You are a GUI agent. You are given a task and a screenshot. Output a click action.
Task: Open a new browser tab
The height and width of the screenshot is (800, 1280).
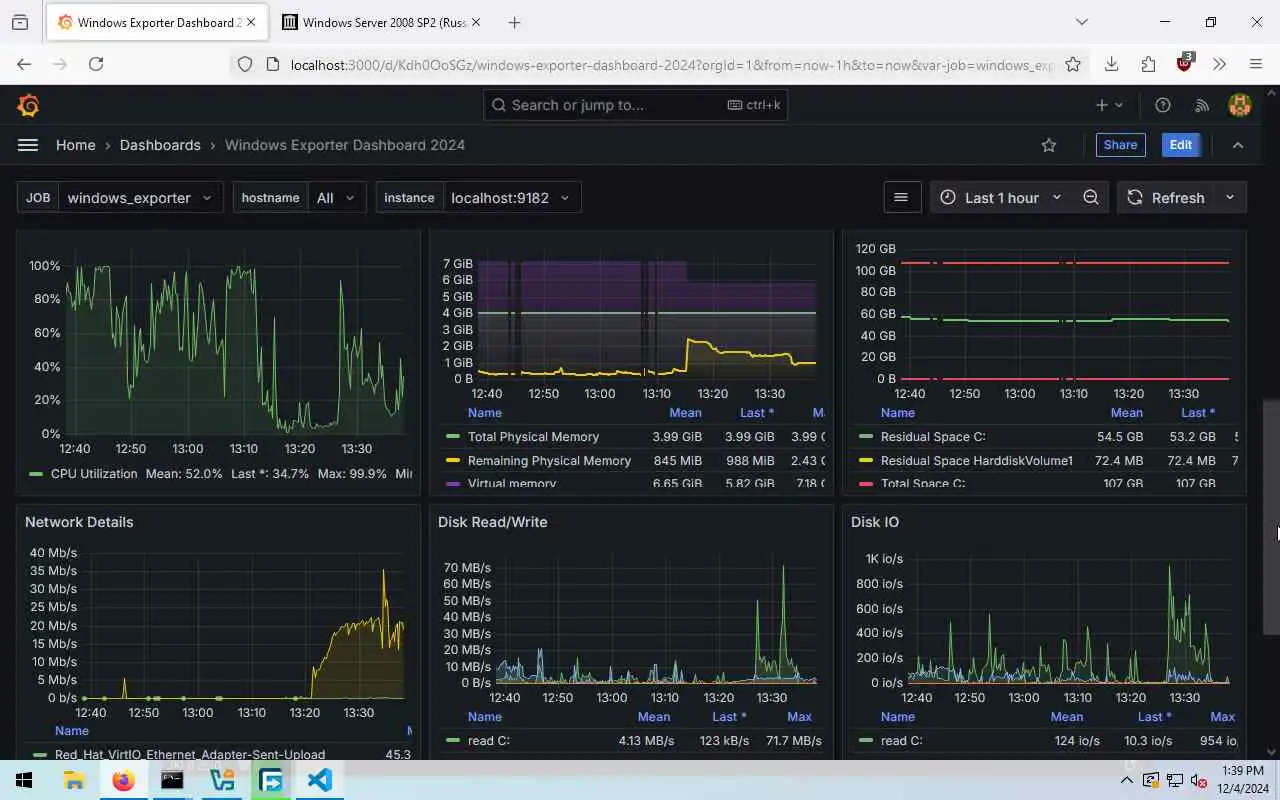point(514,22)
